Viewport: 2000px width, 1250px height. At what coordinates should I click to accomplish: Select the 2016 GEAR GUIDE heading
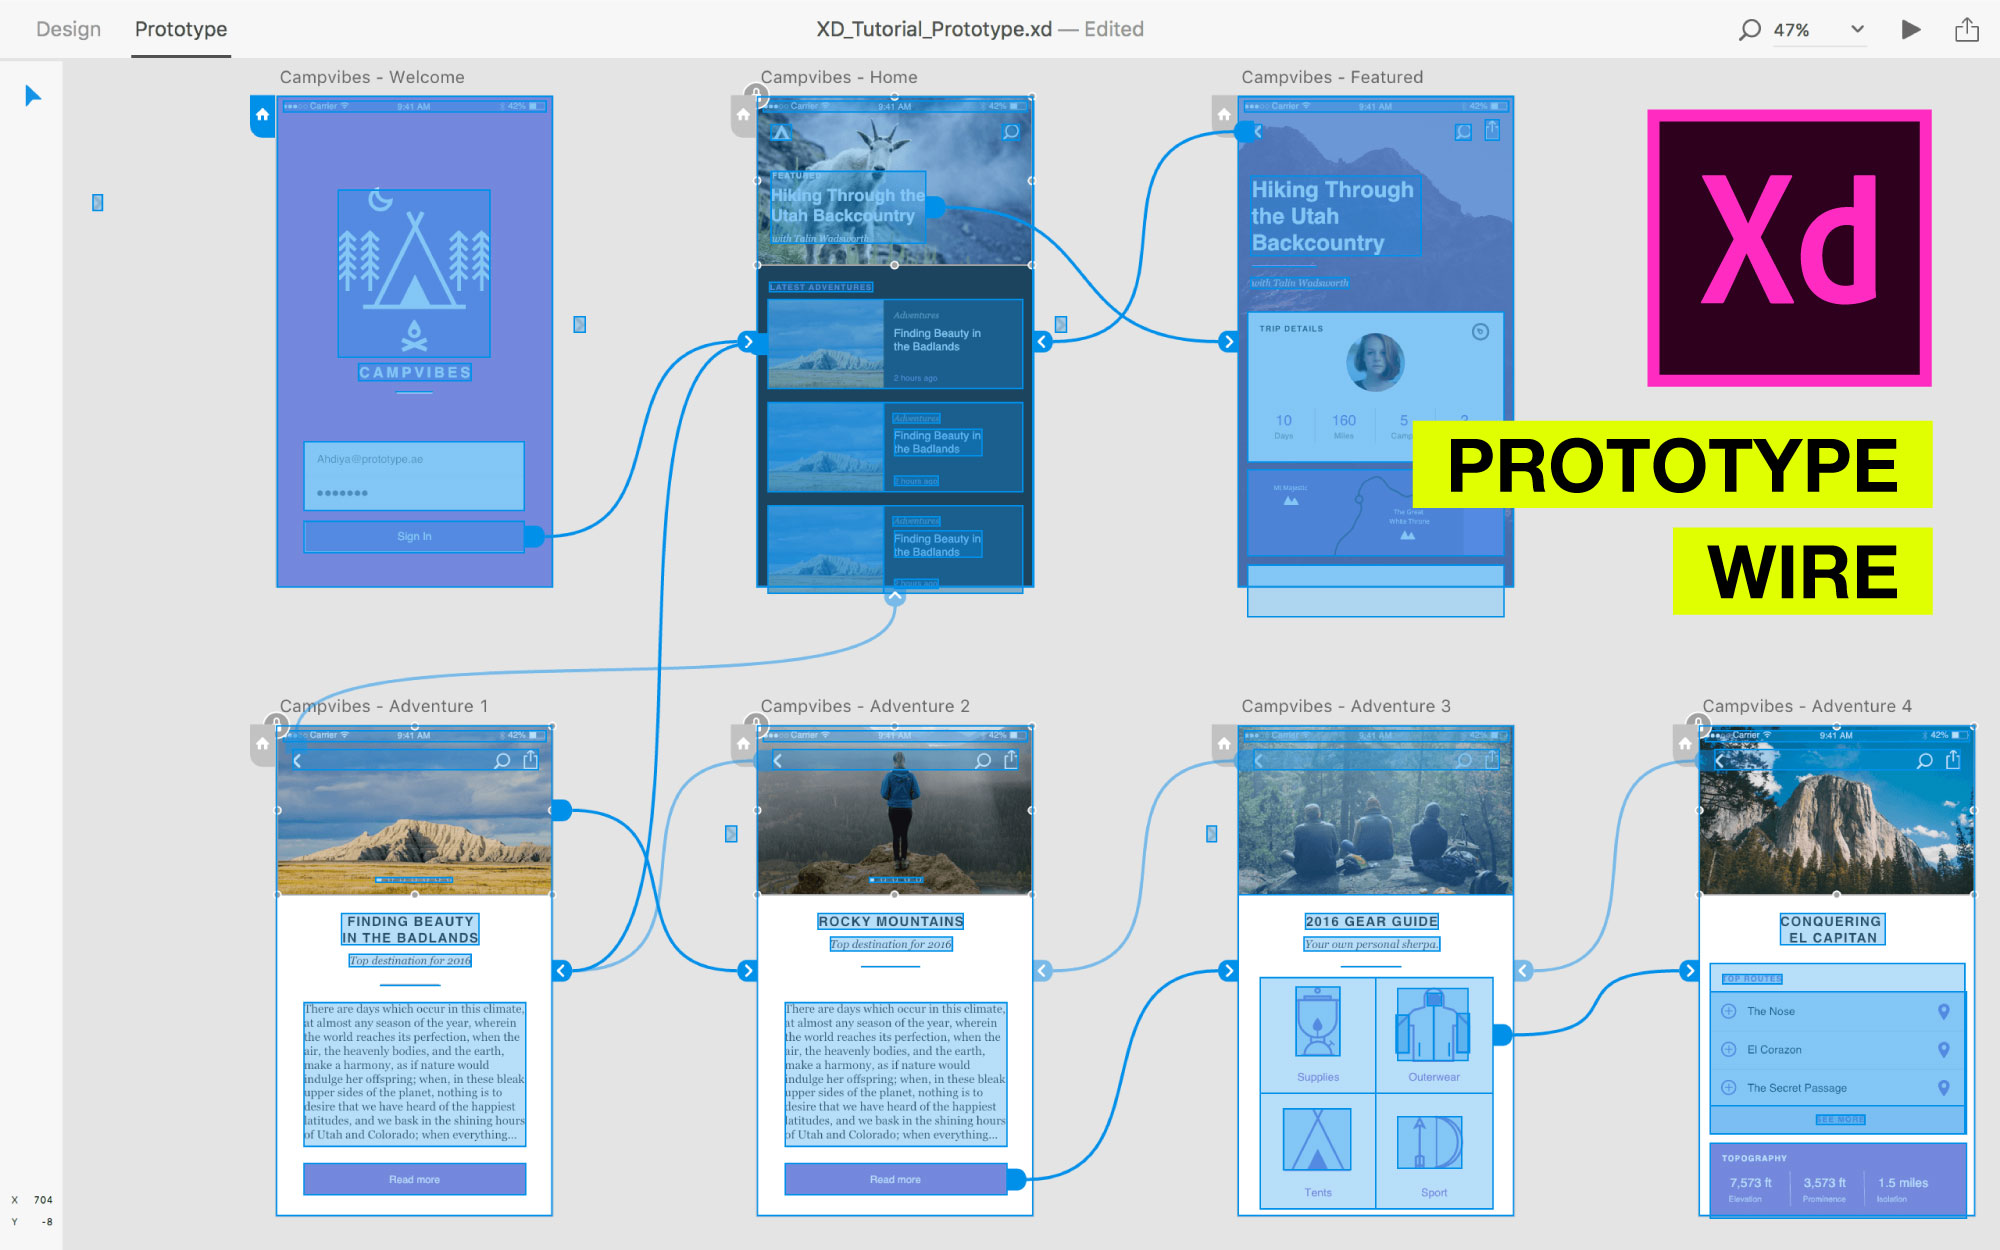coord(1372,921)
